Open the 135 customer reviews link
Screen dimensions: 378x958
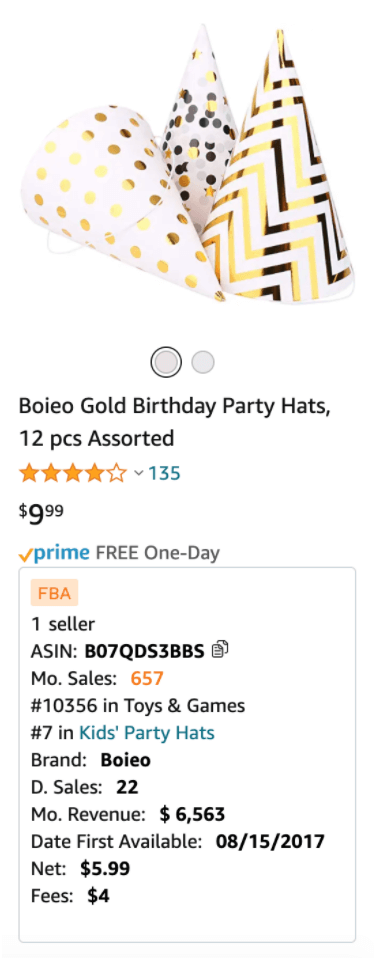click(164, 474)
